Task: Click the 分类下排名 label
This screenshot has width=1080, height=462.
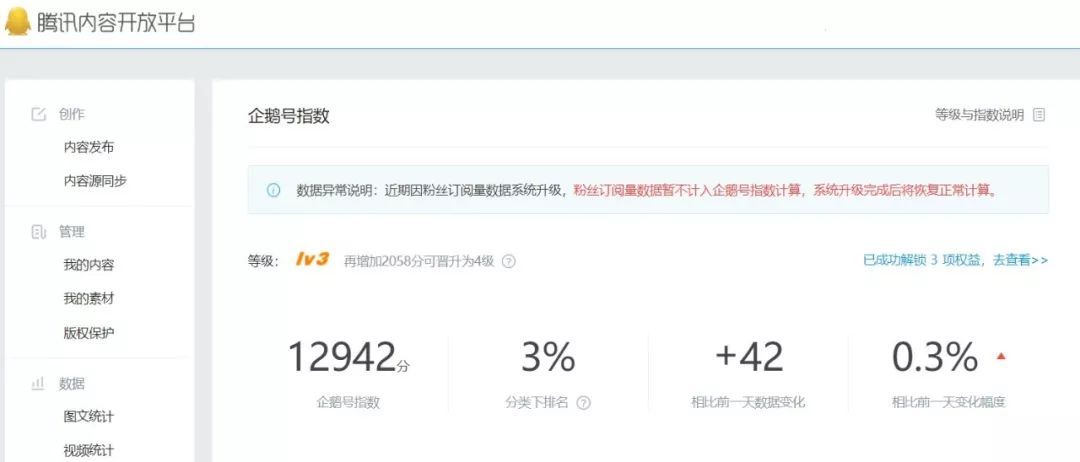Action: click(537, 403)
